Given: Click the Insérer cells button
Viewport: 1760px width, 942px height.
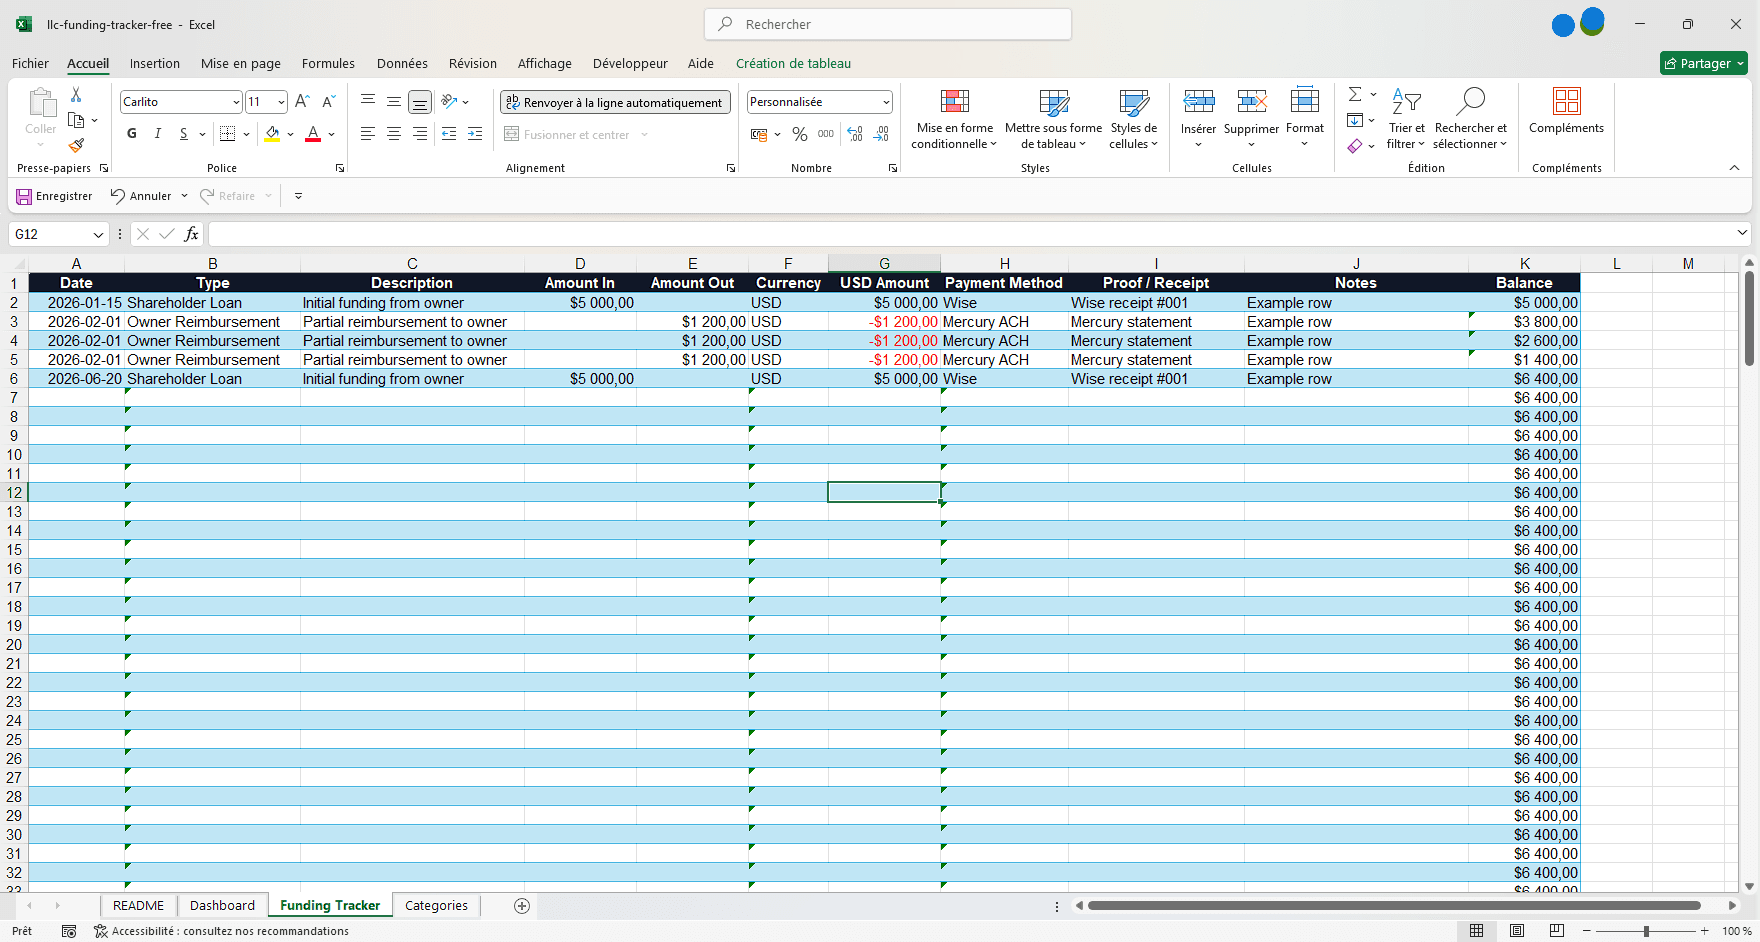Looking at the screenshot, I should (1198, 116).
